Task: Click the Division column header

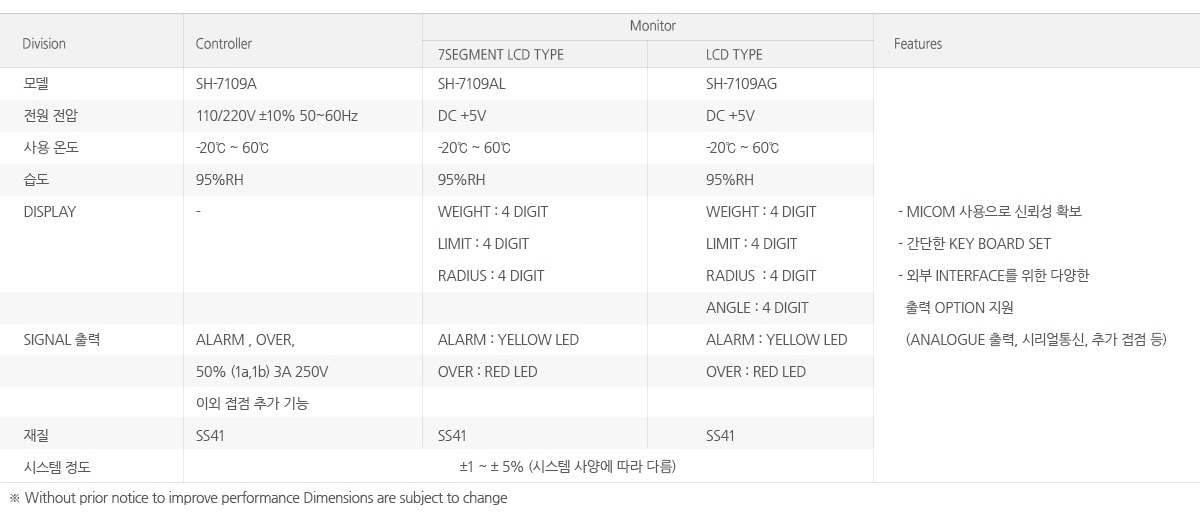Action: pos(44,44)
